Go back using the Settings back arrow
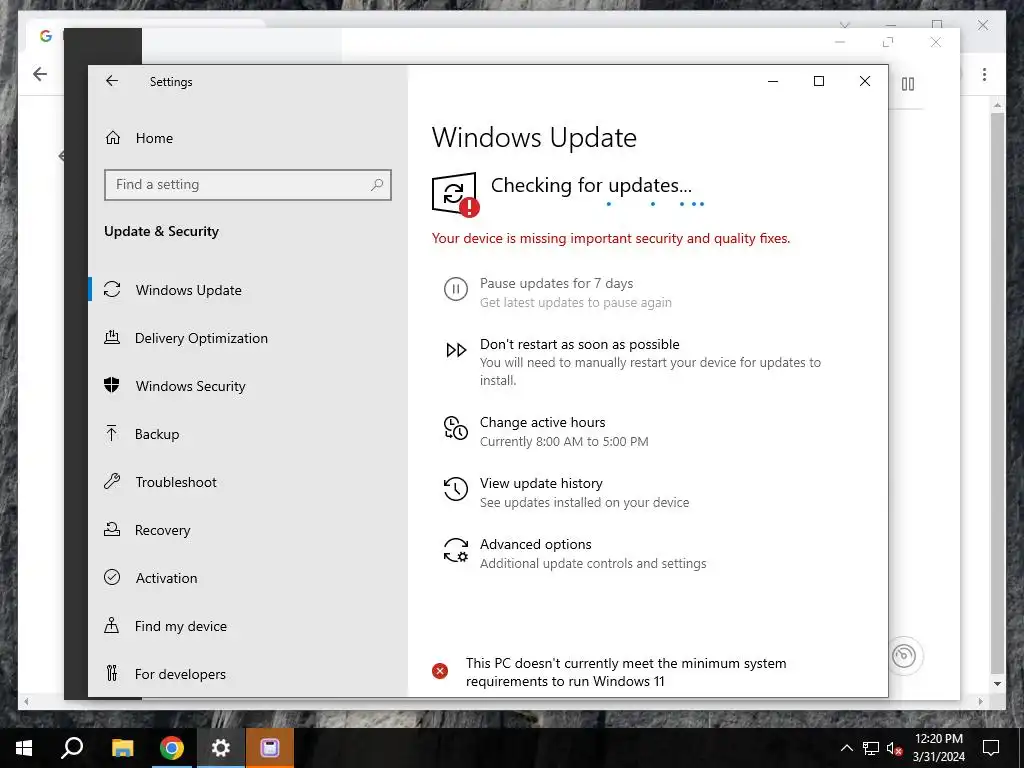Viewport: 1024px width, 768px height. tap(112, 81)
